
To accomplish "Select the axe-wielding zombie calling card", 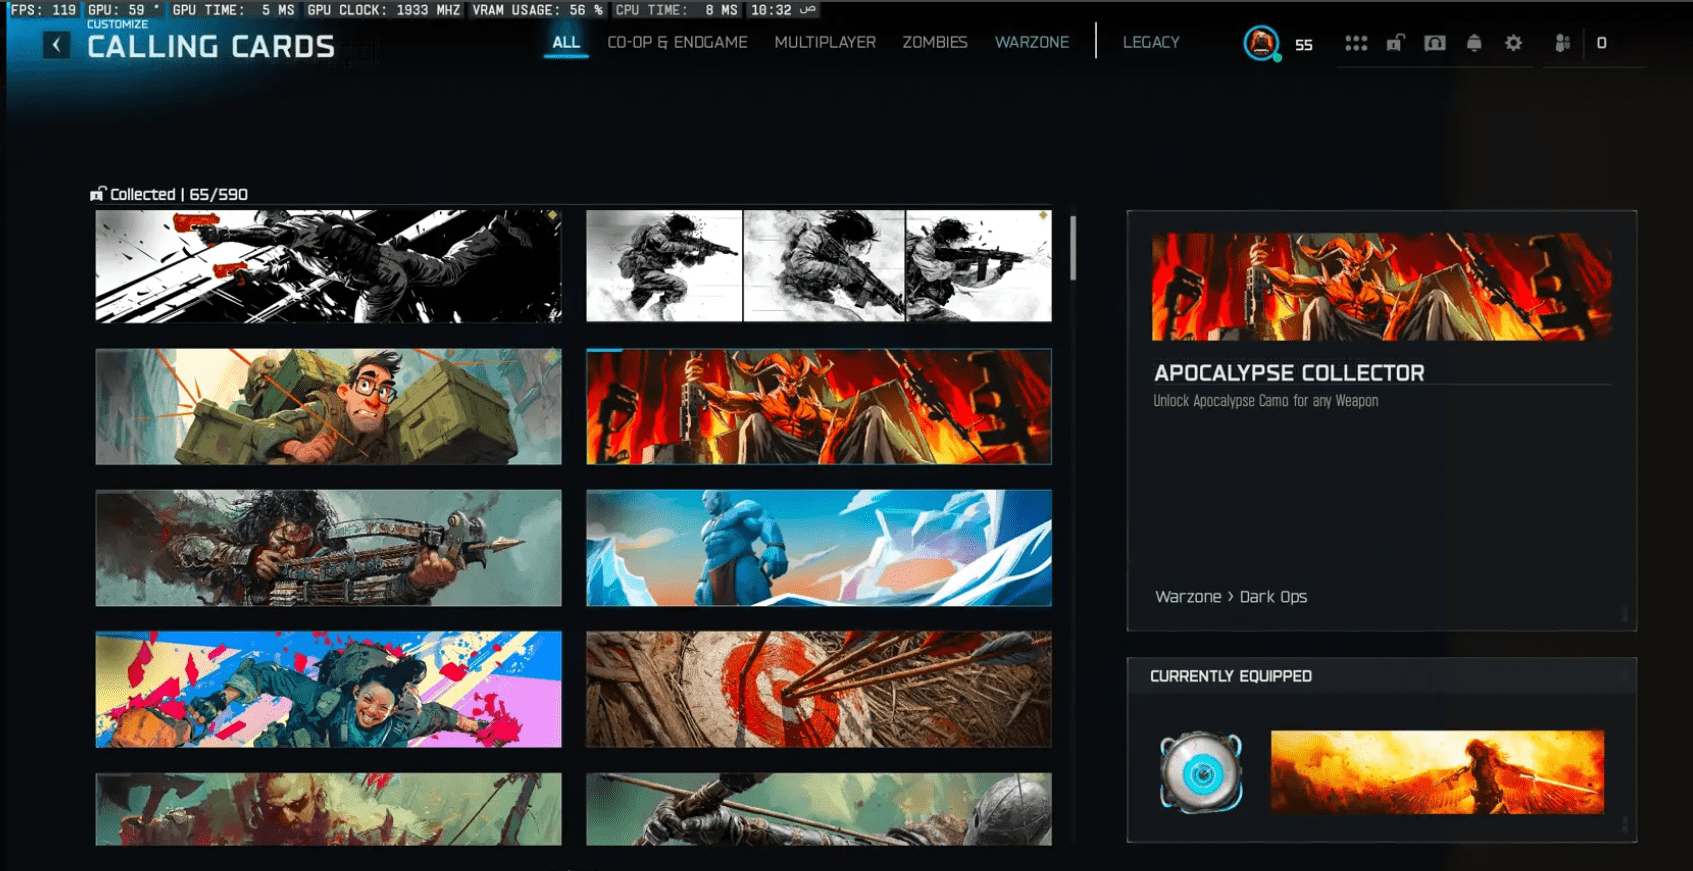I will [x=328, y=809].
